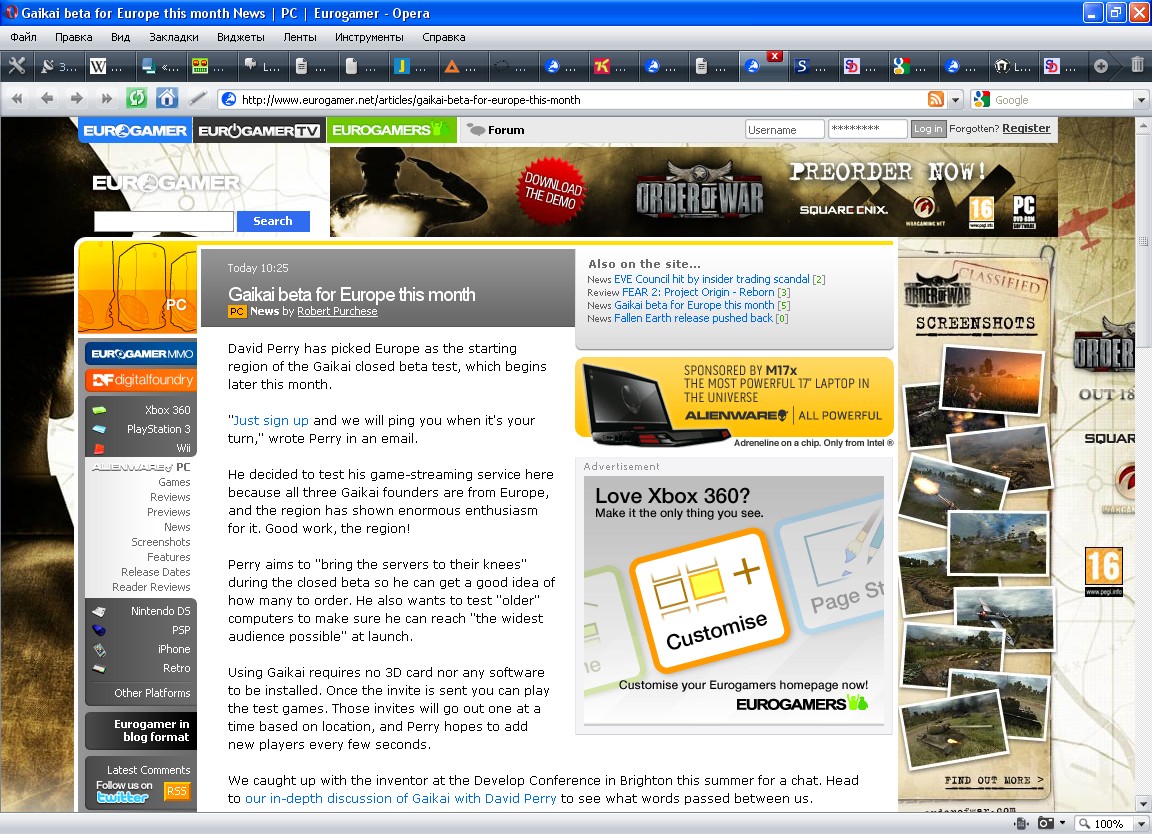The image size is (1152, 834).
Task: Focus the Username input field
Action: 784,129
